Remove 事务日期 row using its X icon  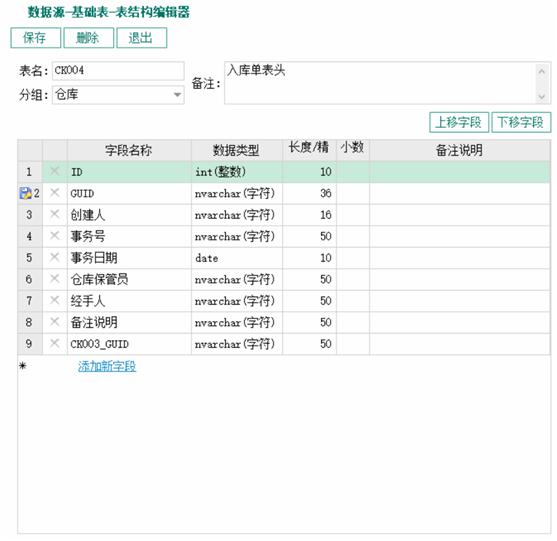pos(54,257)
